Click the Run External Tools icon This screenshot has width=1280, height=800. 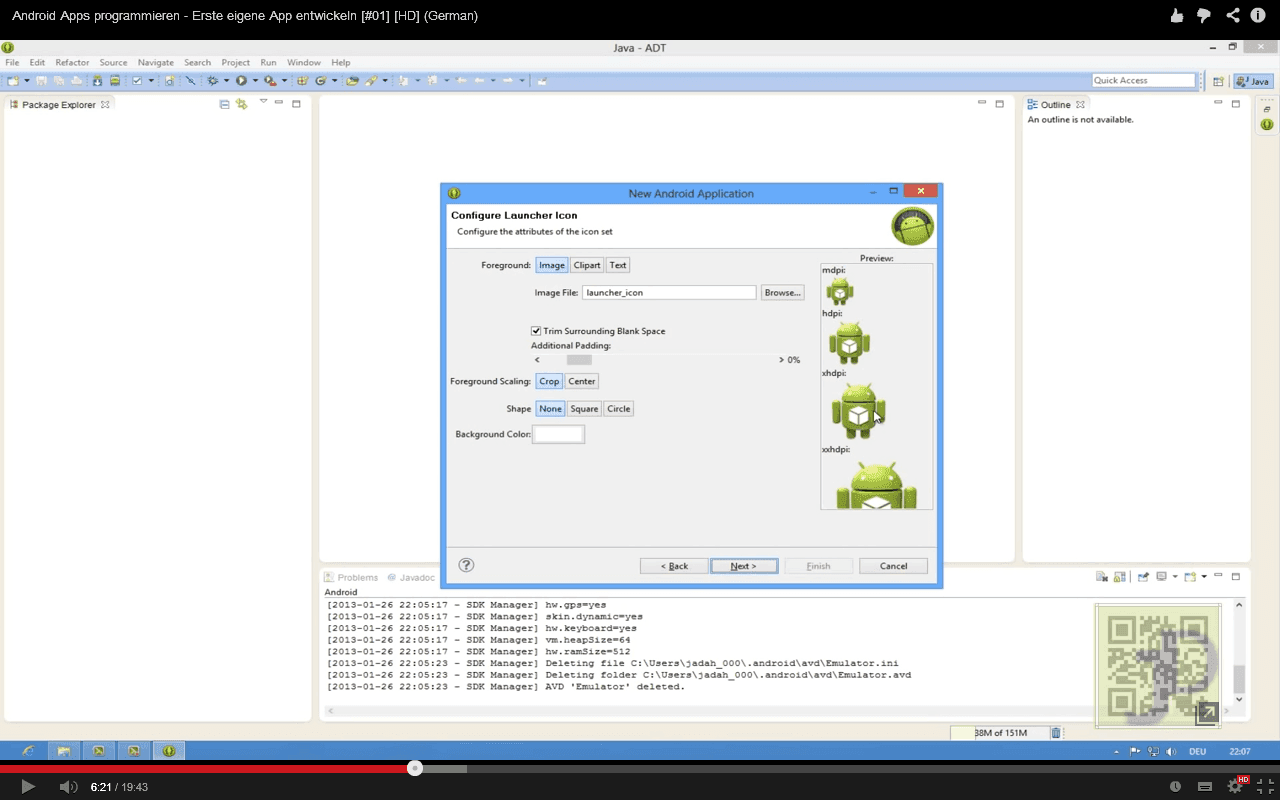(270, 80)
